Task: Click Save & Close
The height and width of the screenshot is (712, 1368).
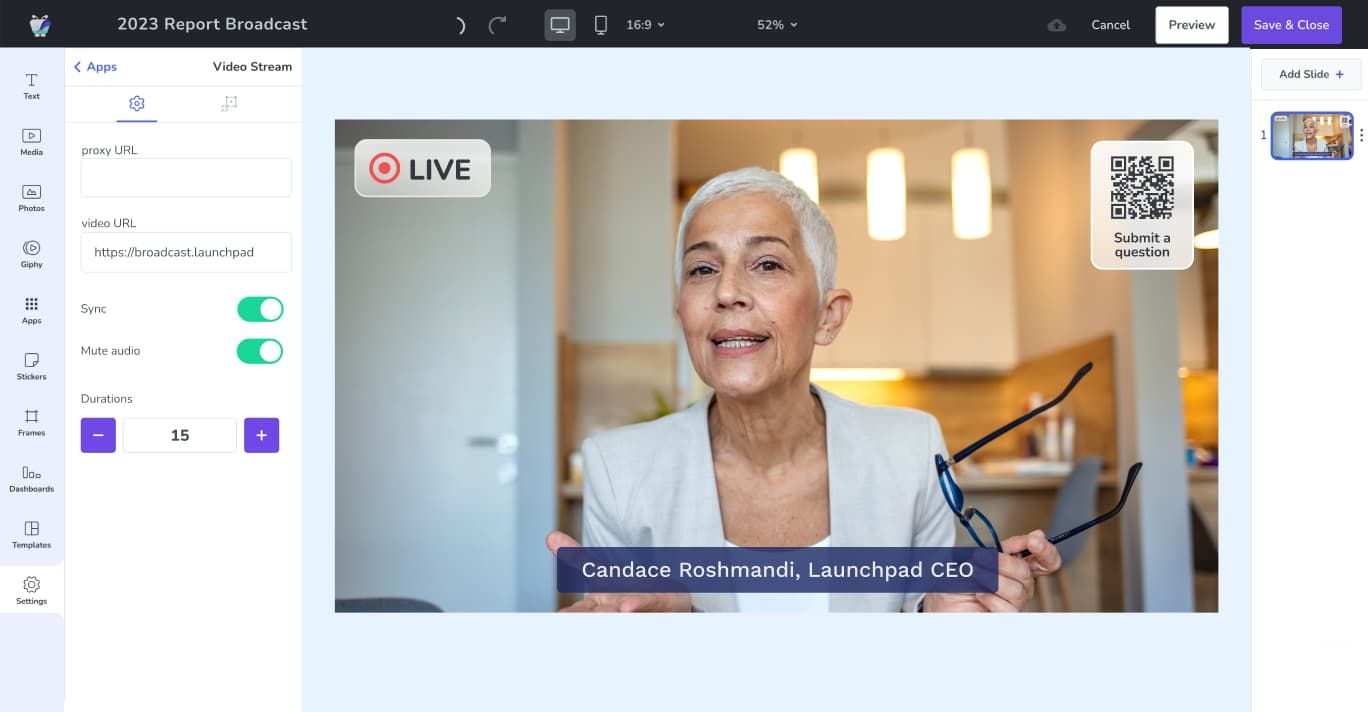Action: pyautogui.click(x=1292, y=25)
